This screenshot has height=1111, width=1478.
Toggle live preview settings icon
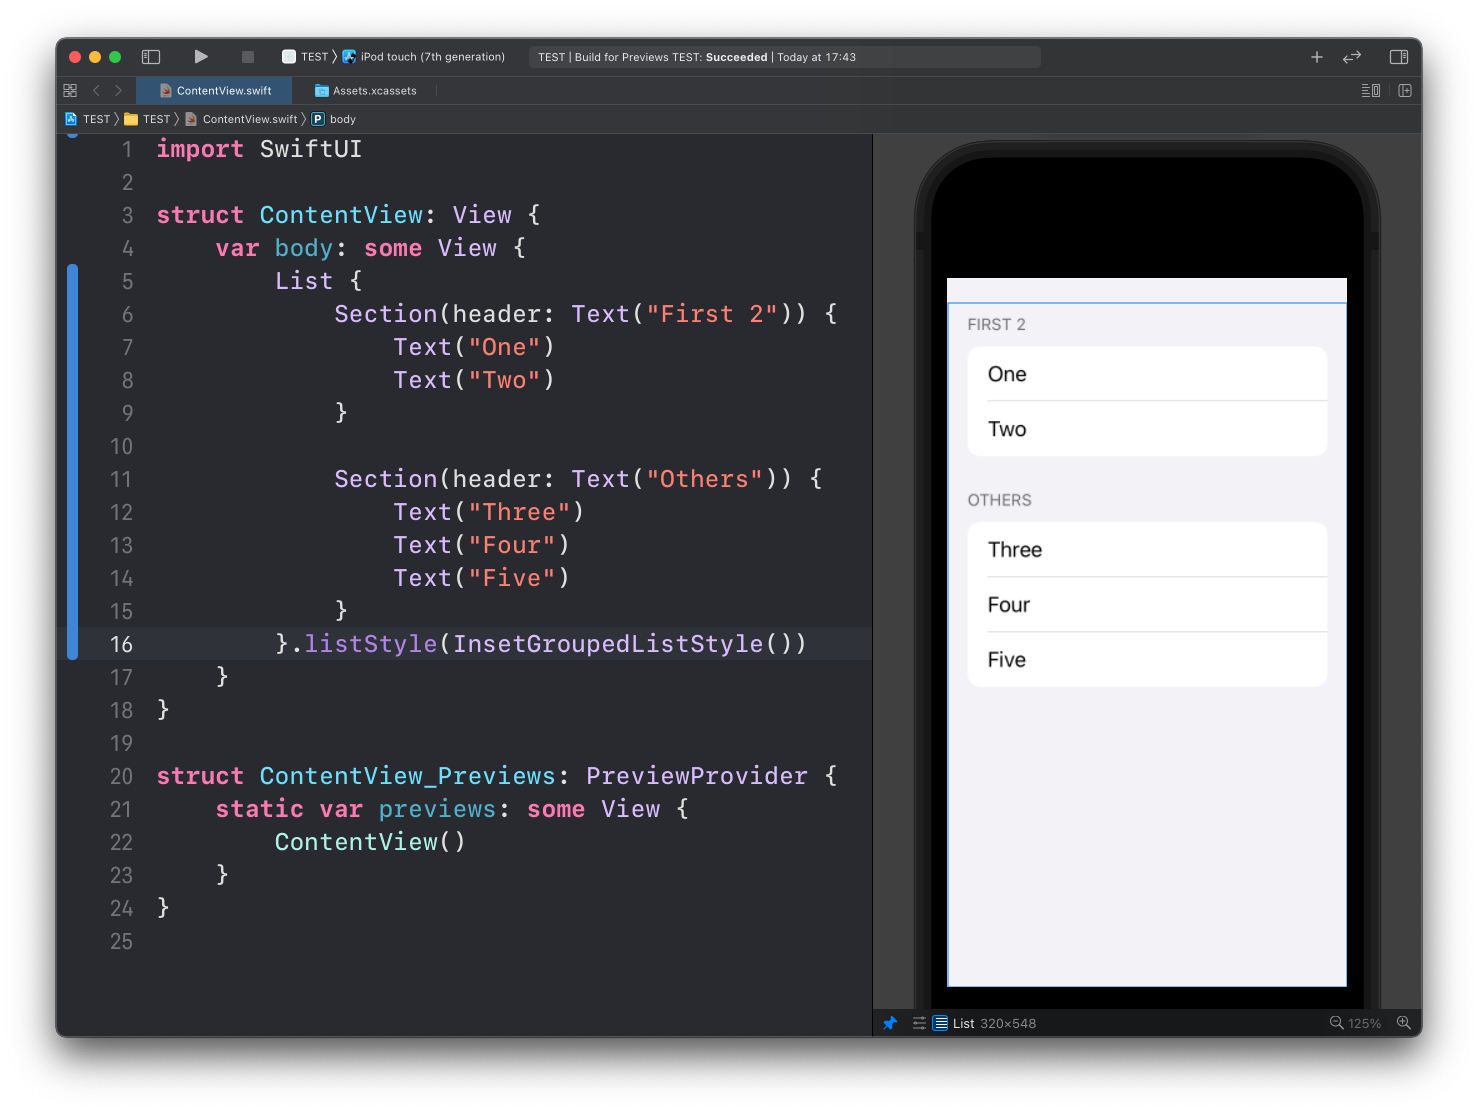click(x=918, y=1023)
